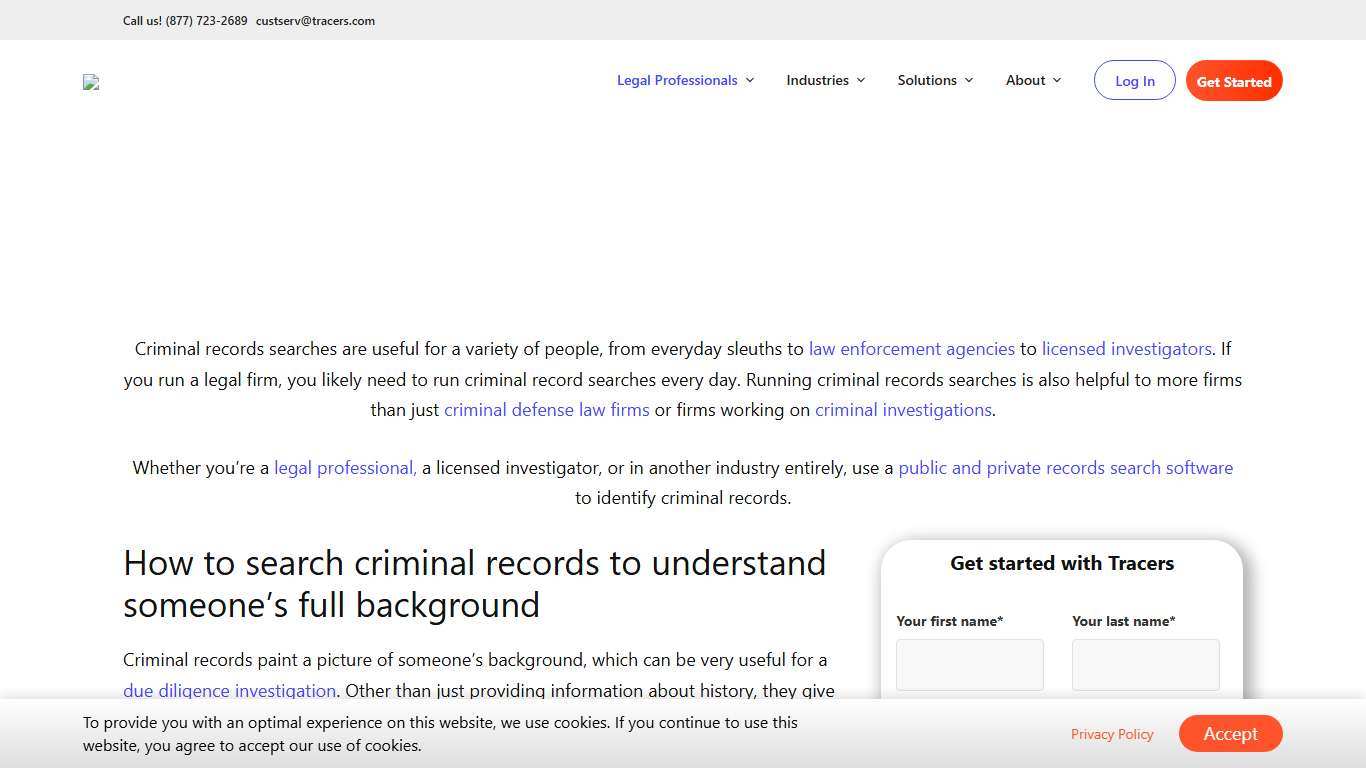Open the Solutions dropdown menu
Viewport: 1366px width, 768px height.
click(927, 80)
